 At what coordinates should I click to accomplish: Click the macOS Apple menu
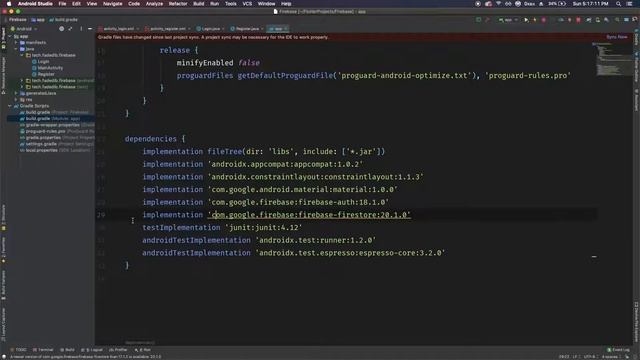(9, 4)
